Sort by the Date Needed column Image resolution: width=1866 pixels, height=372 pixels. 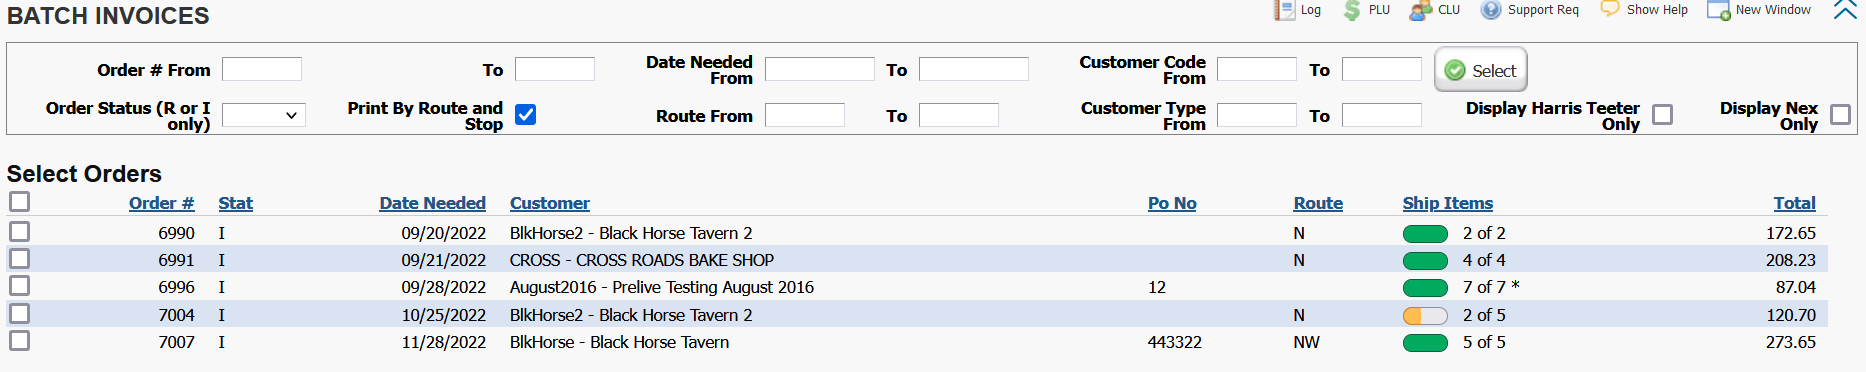432,203
